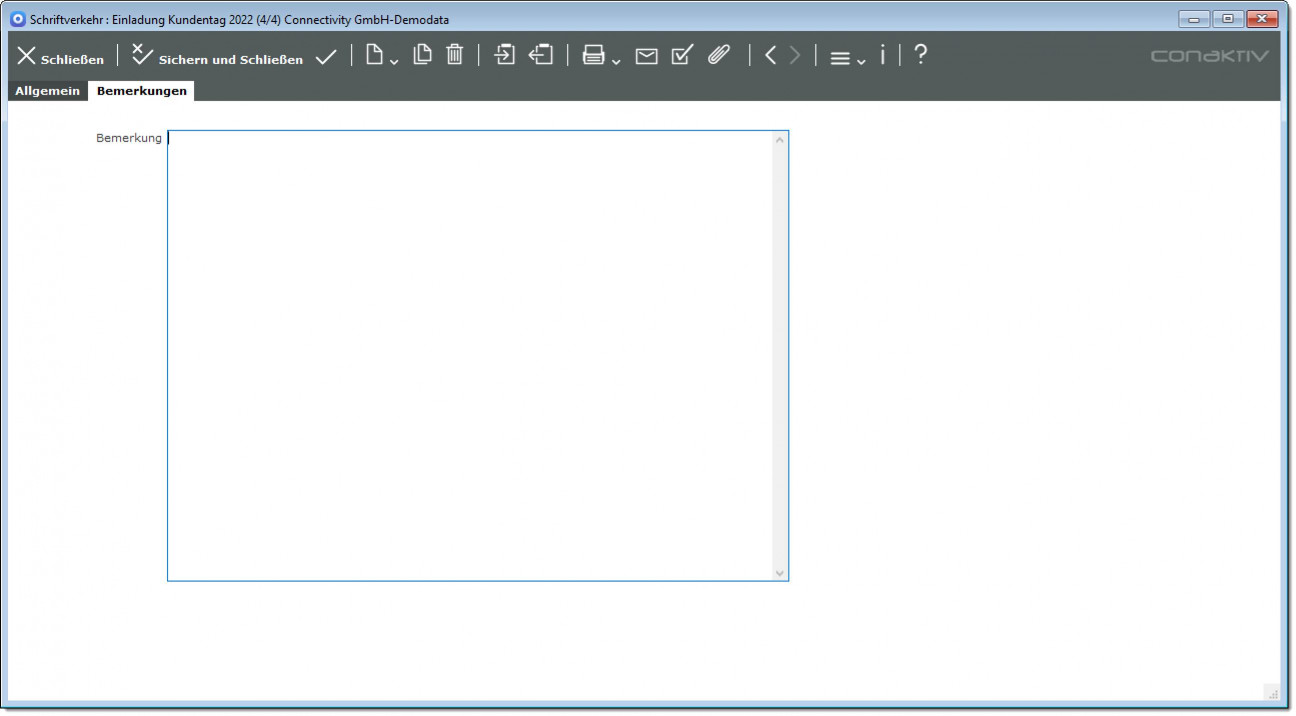Click the paperclip attachment icon
The image size is (1296, 716).
coord(718,55)
